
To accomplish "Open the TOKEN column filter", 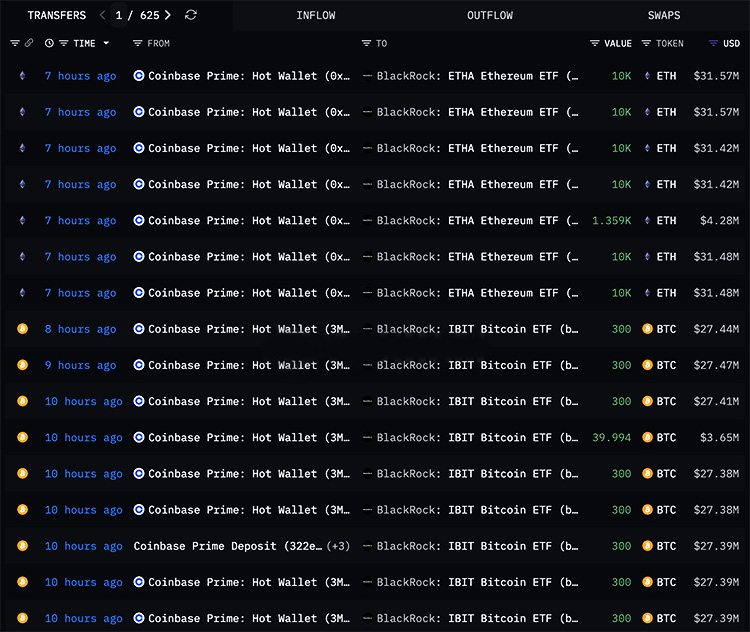I will pos(647,43).
